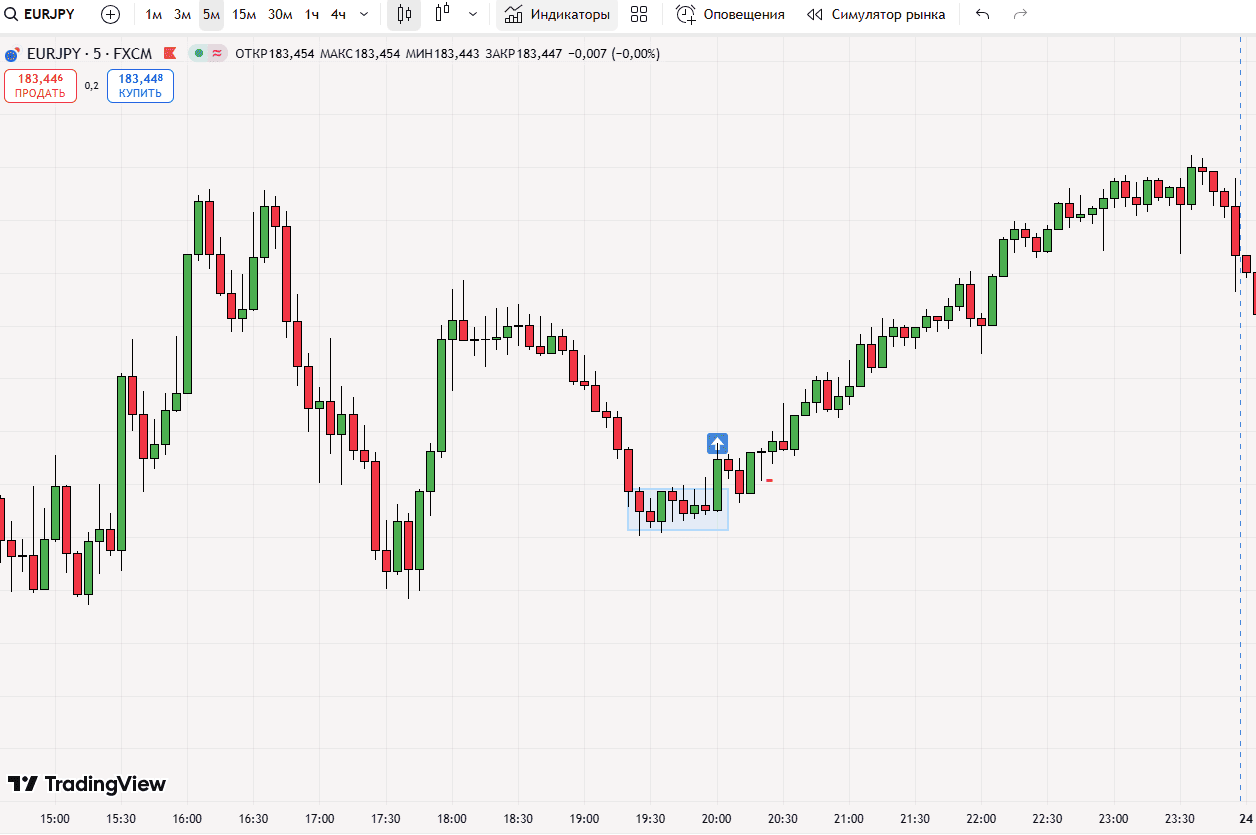This screenshot has height=835, width=1256.
Task: Select the 1m timeframe
Action: [153, 15]
